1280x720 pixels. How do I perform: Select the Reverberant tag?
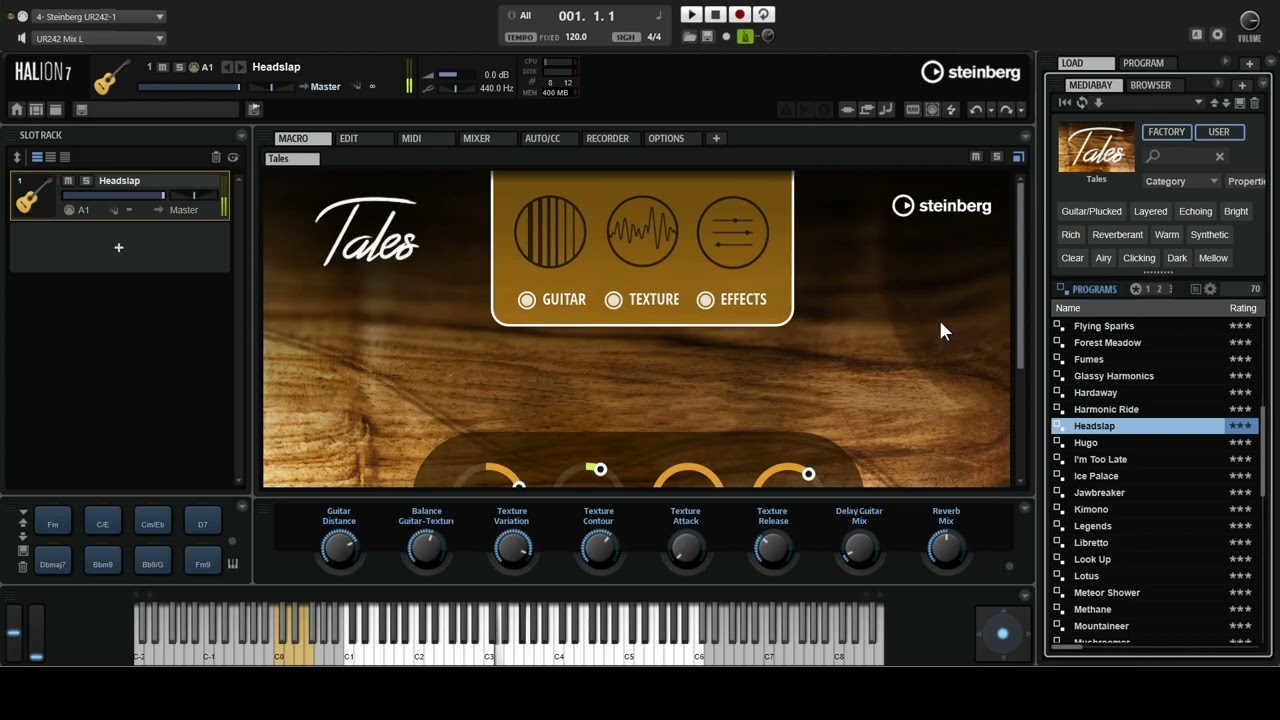point(1117,235)
